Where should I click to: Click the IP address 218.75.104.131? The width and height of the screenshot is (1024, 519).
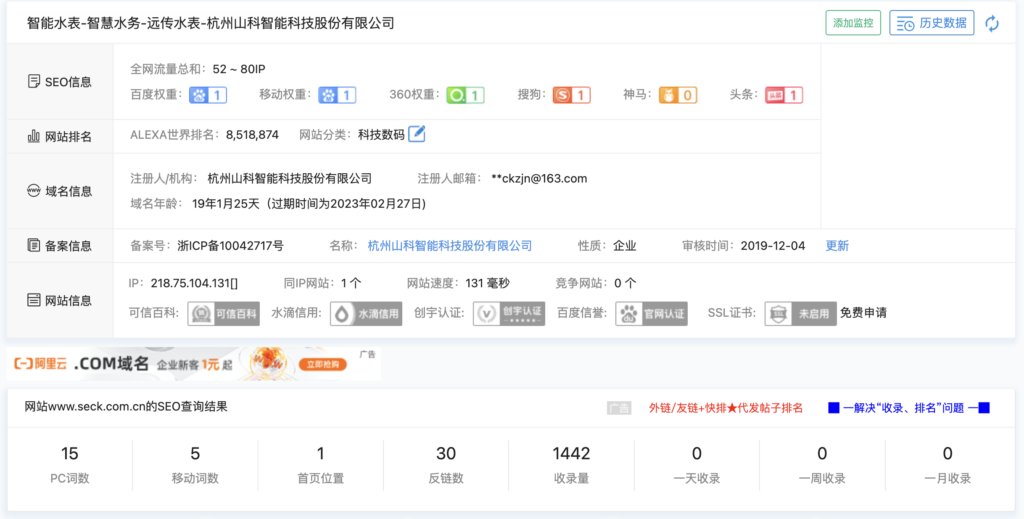point(194,283)
